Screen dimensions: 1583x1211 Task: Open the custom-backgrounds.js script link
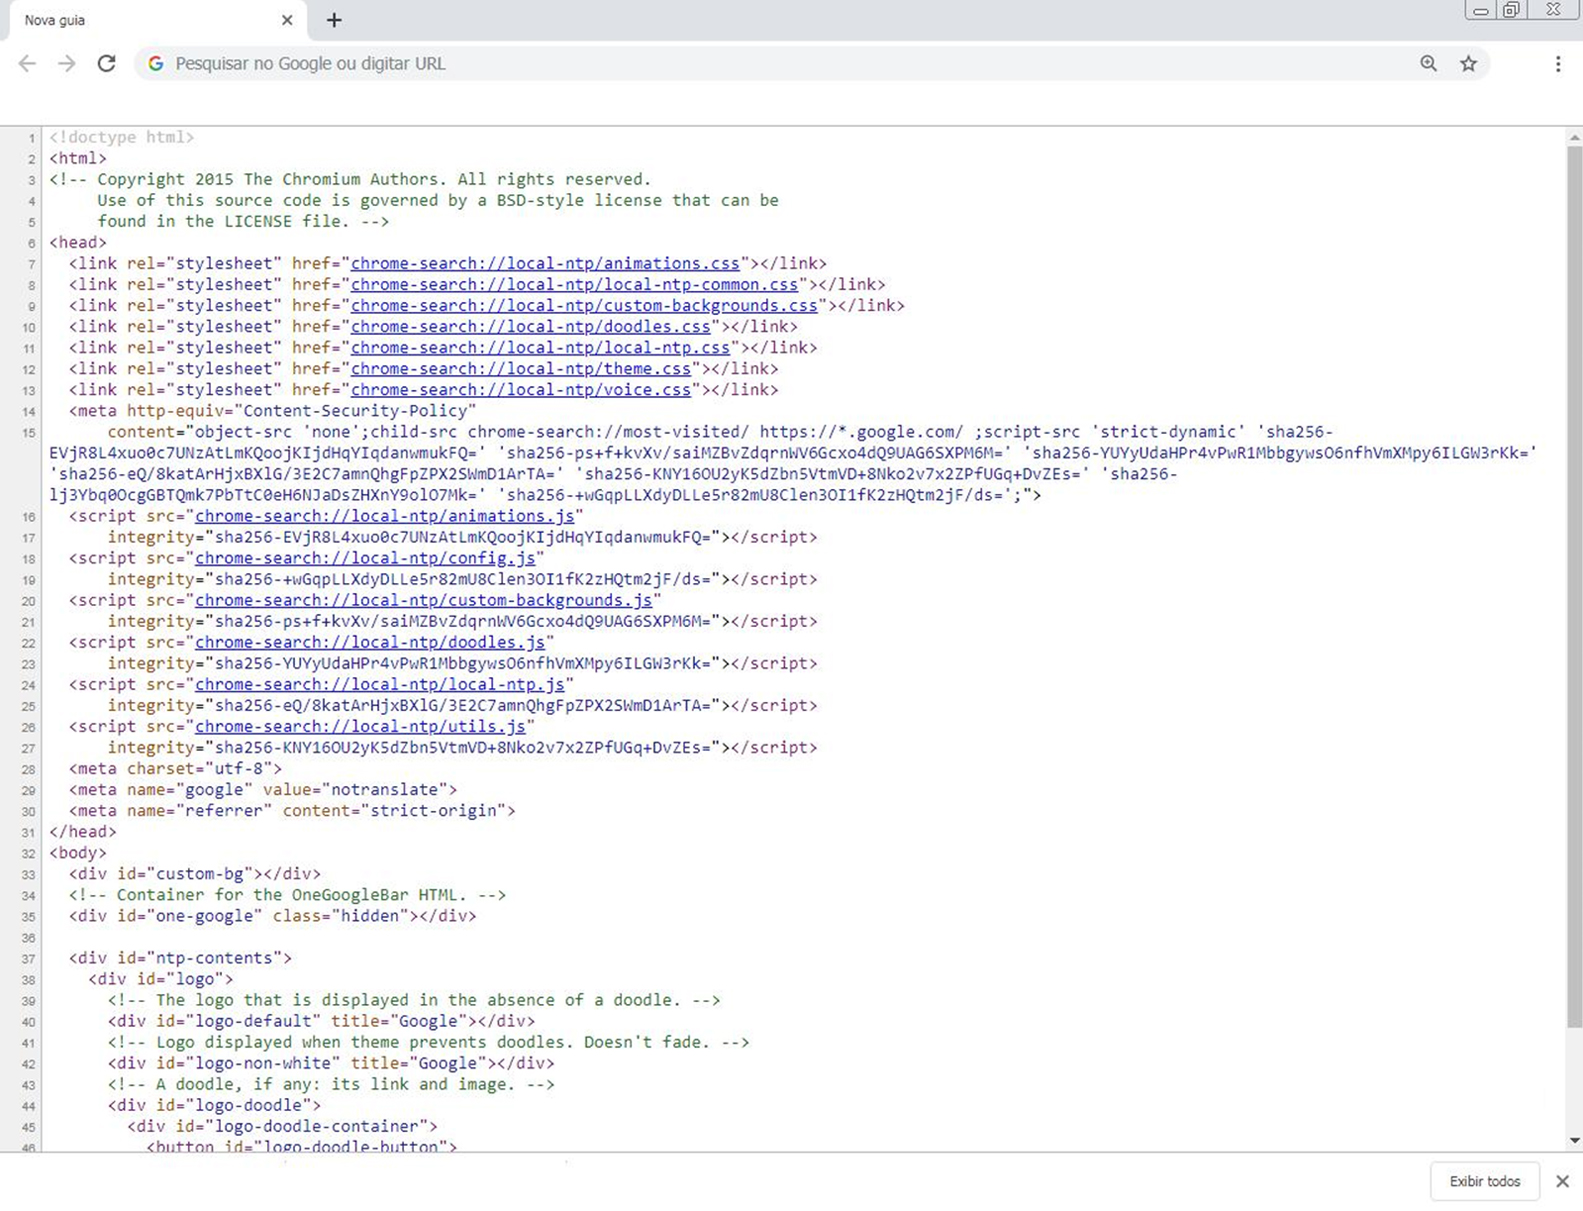coord(423,600)
